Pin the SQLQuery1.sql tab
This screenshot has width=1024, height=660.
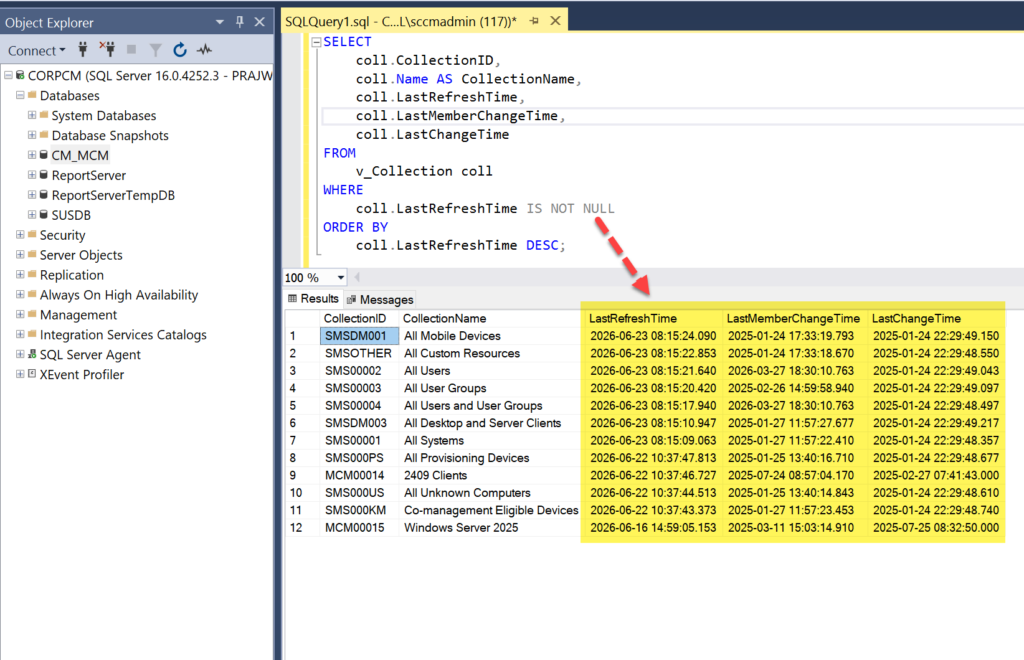[534, 21]
